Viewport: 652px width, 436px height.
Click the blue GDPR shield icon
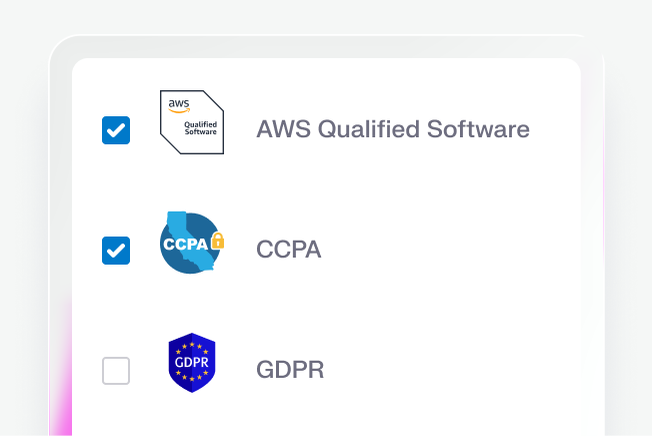point(192,363)
